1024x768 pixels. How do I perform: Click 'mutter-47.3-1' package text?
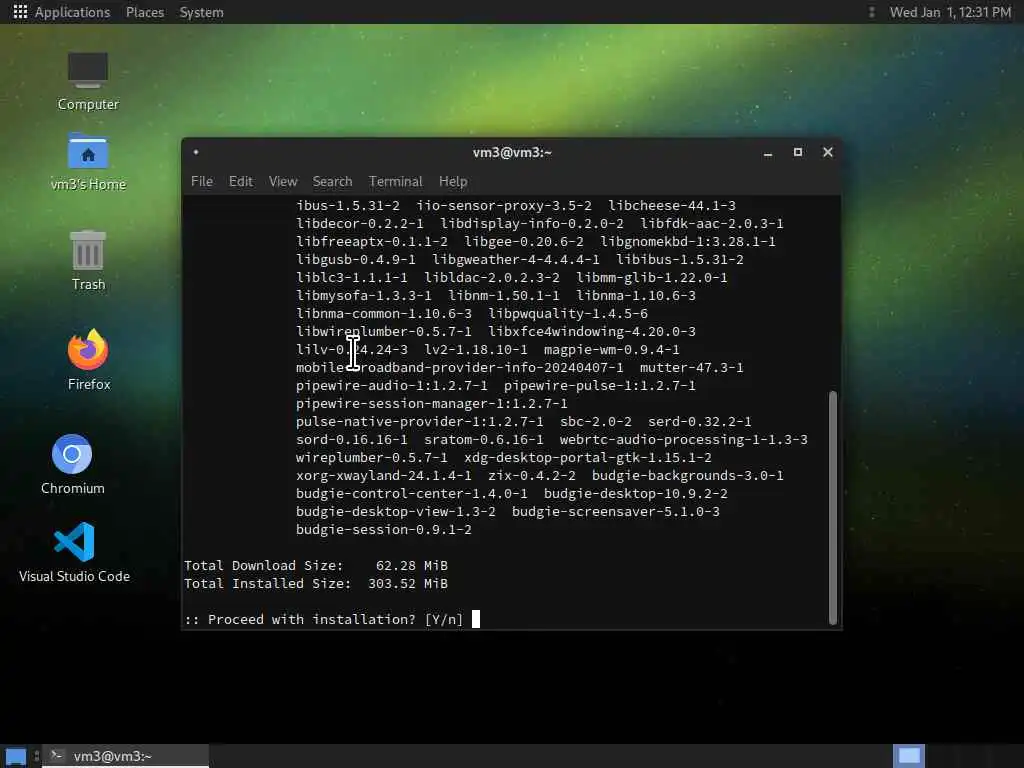[x=692, y=368]
